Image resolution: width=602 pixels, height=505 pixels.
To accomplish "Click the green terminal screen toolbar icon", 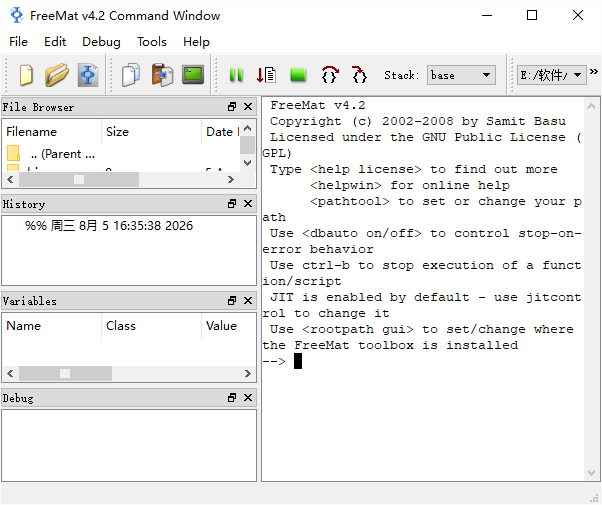I will [x=193, y=75].
